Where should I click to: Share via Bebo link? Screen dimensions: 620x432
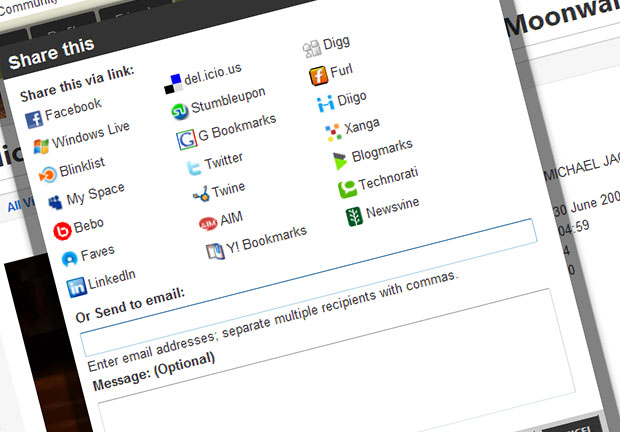click(x=89, y=226)
